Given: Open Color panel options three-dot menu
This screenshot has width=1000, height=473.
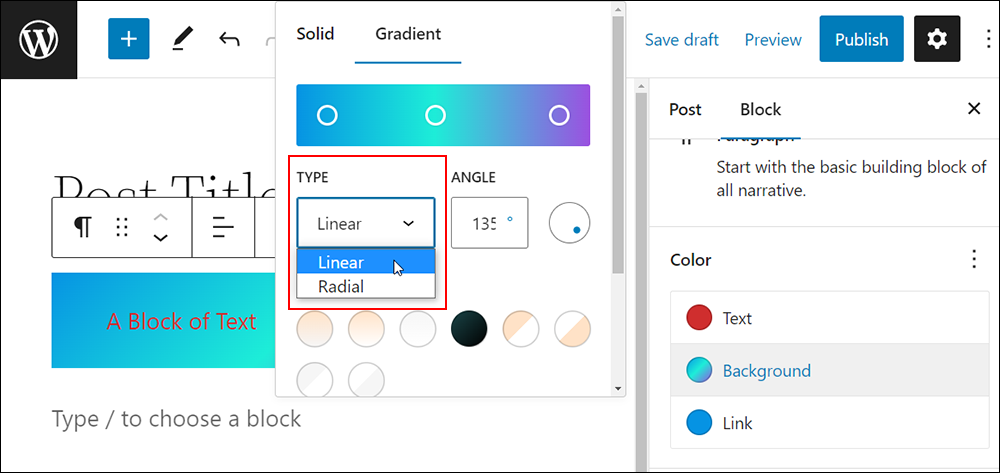Looking at the screenshot, I should [974, 259].
